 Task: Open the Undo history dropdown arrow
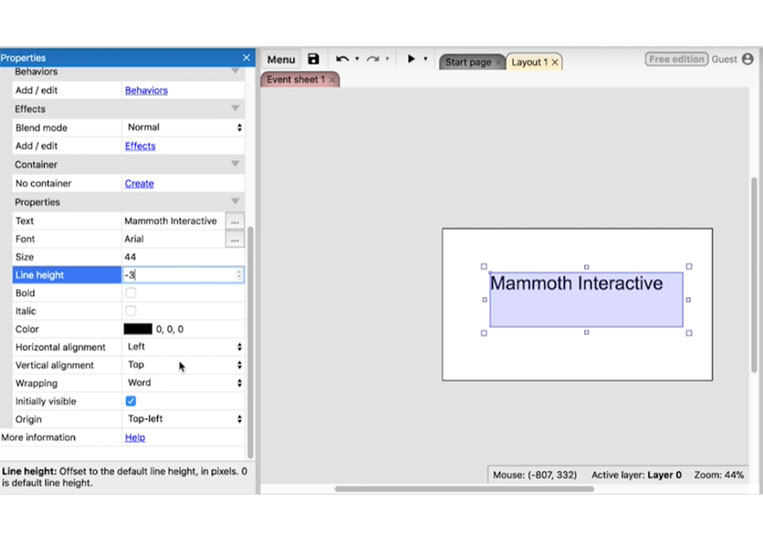(x=357, y=59)
